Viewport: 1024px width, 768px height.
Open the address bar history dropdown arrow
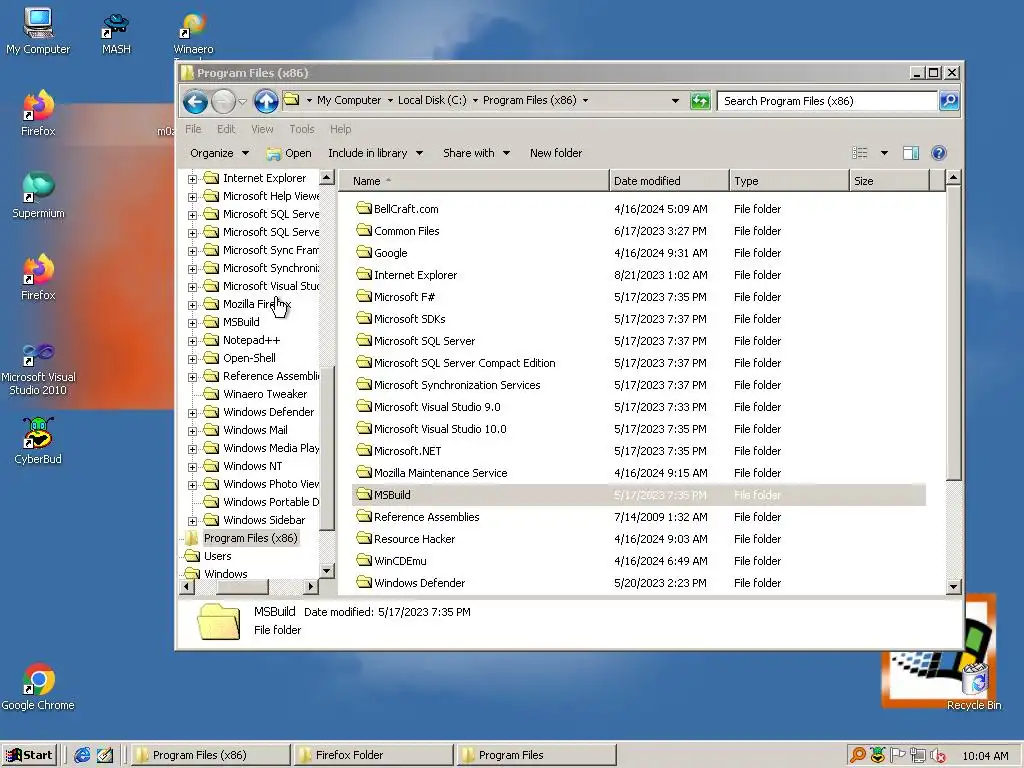(675, 101)
